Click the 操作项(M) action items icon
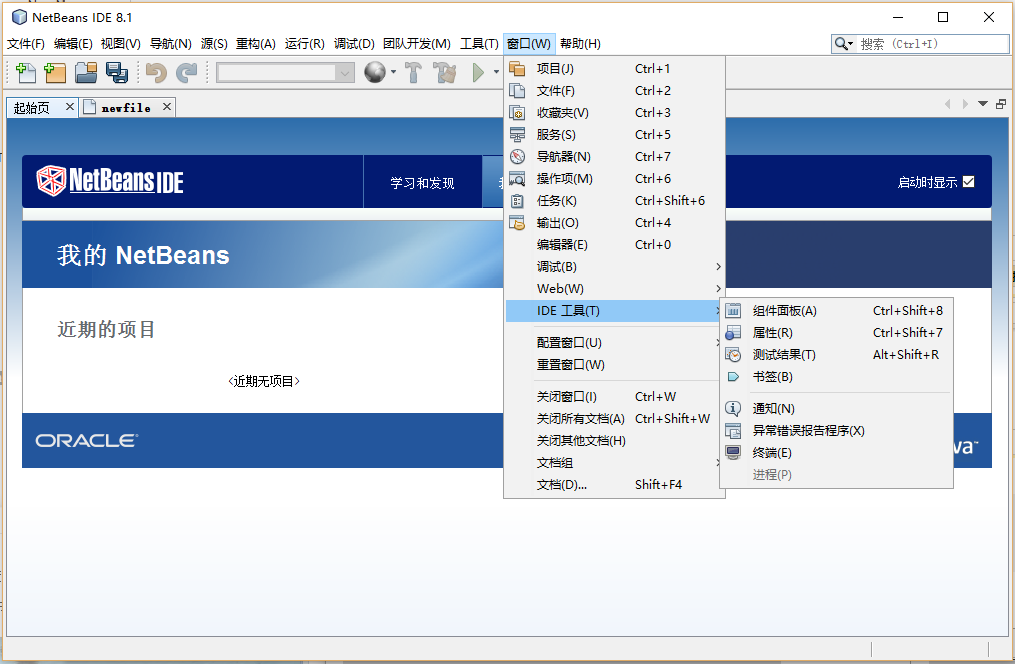 tap(517, 179)
